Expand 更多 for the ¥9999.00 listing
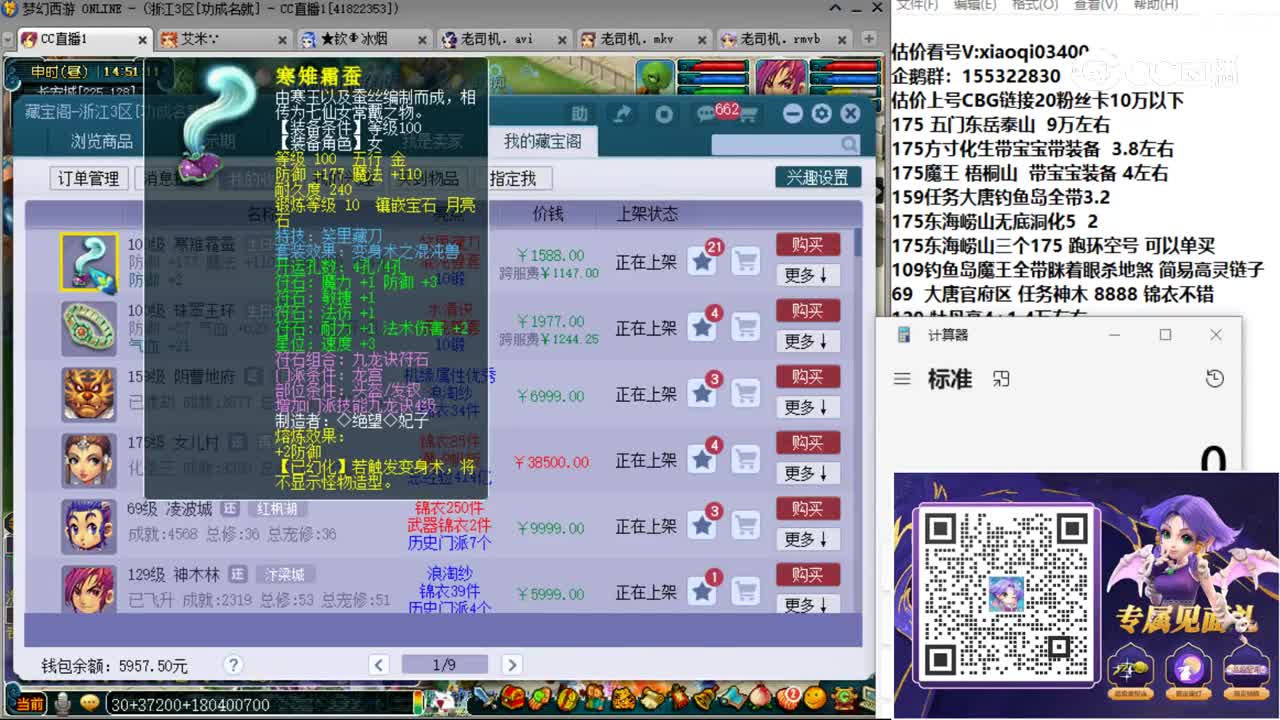Viewport: 1280px width, 720px height. (x=807, y=539)
